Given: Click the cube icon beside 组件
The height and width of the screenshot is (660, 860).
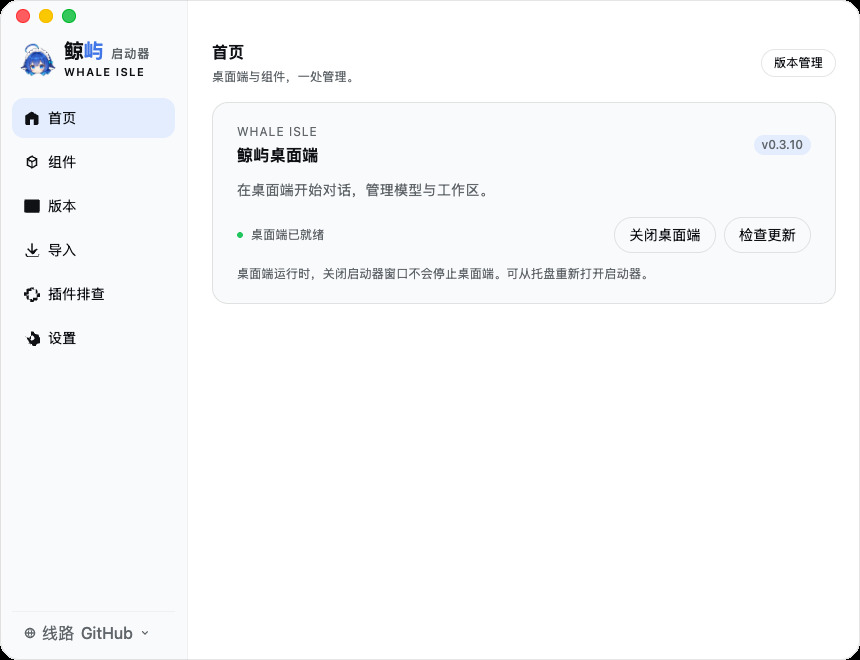Looking at the screenshot, I should coord(32,162).
